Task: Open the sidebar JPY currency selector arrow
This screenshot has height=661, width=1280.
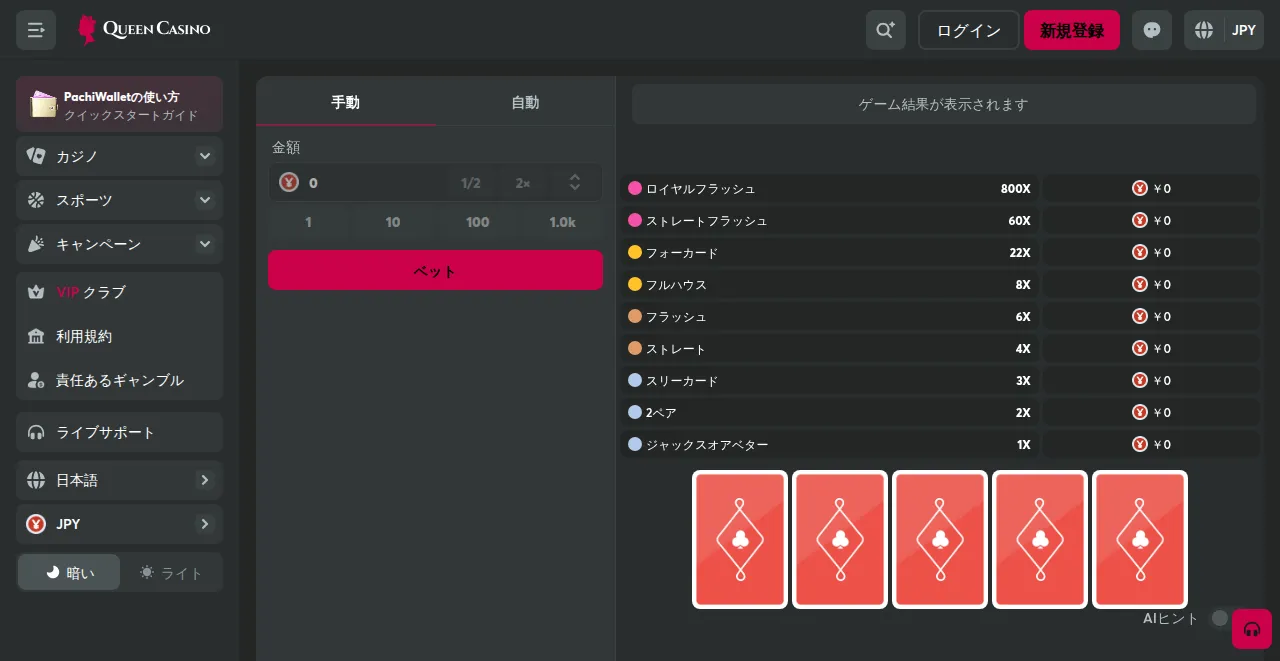Action: tap(205, 524)
